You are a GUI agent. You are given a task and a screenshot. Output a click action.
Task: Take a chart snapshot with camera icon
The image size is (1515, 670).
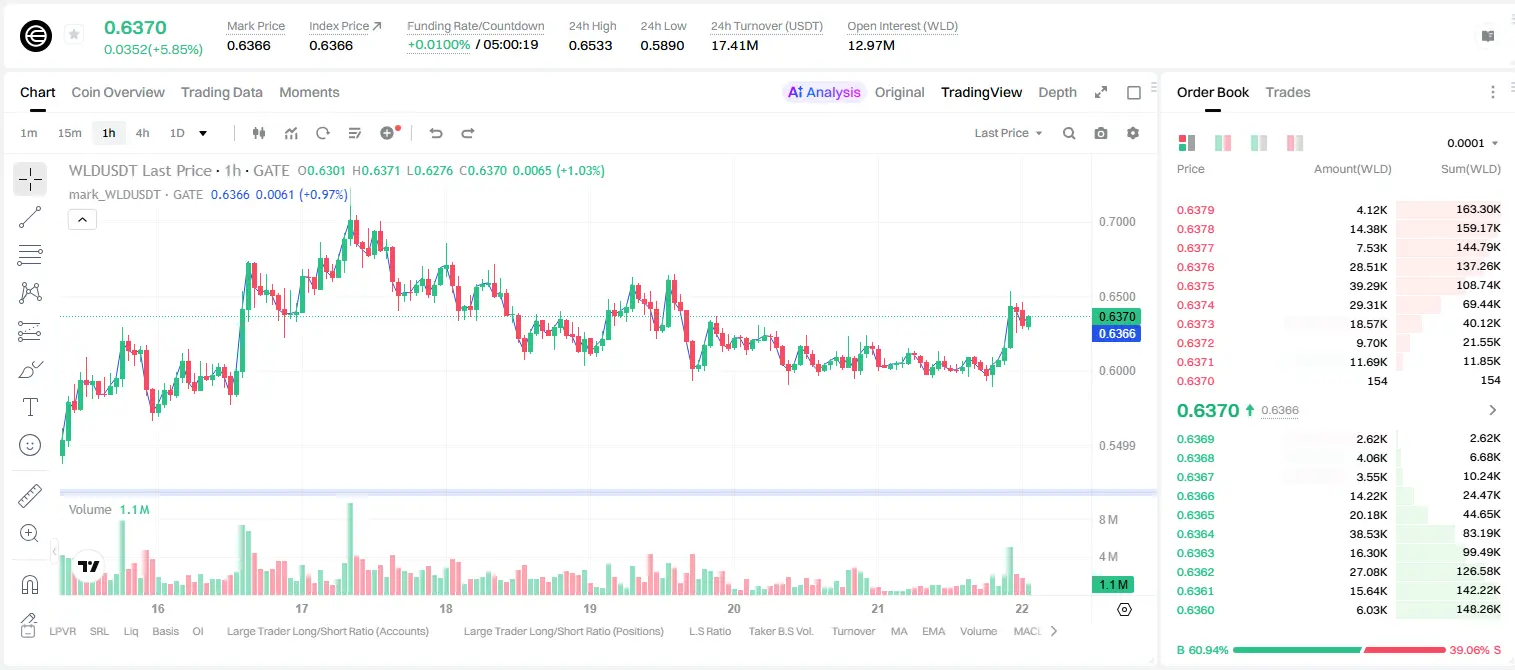pyautogui.click(x=1101, y=133)
